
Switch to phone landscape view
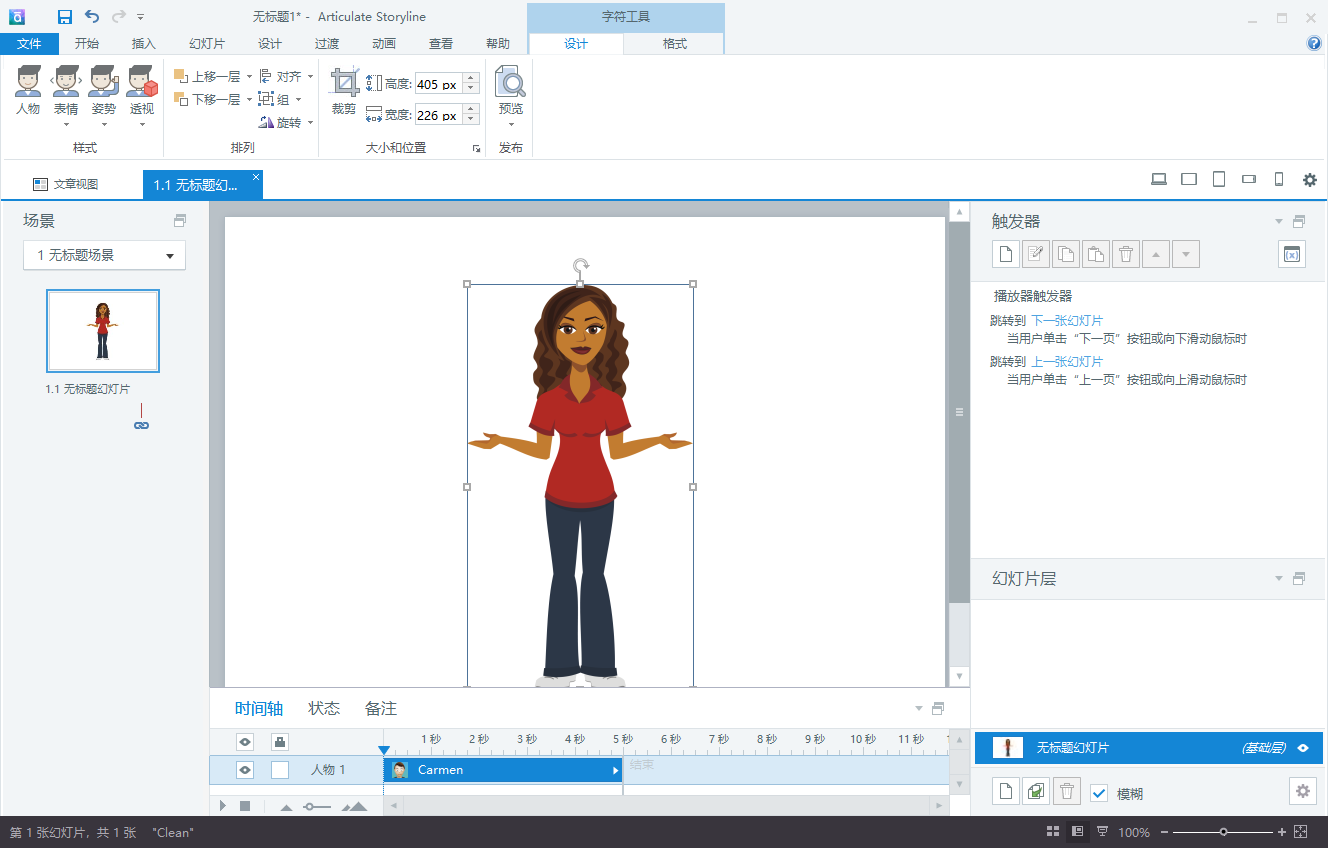1248,179
